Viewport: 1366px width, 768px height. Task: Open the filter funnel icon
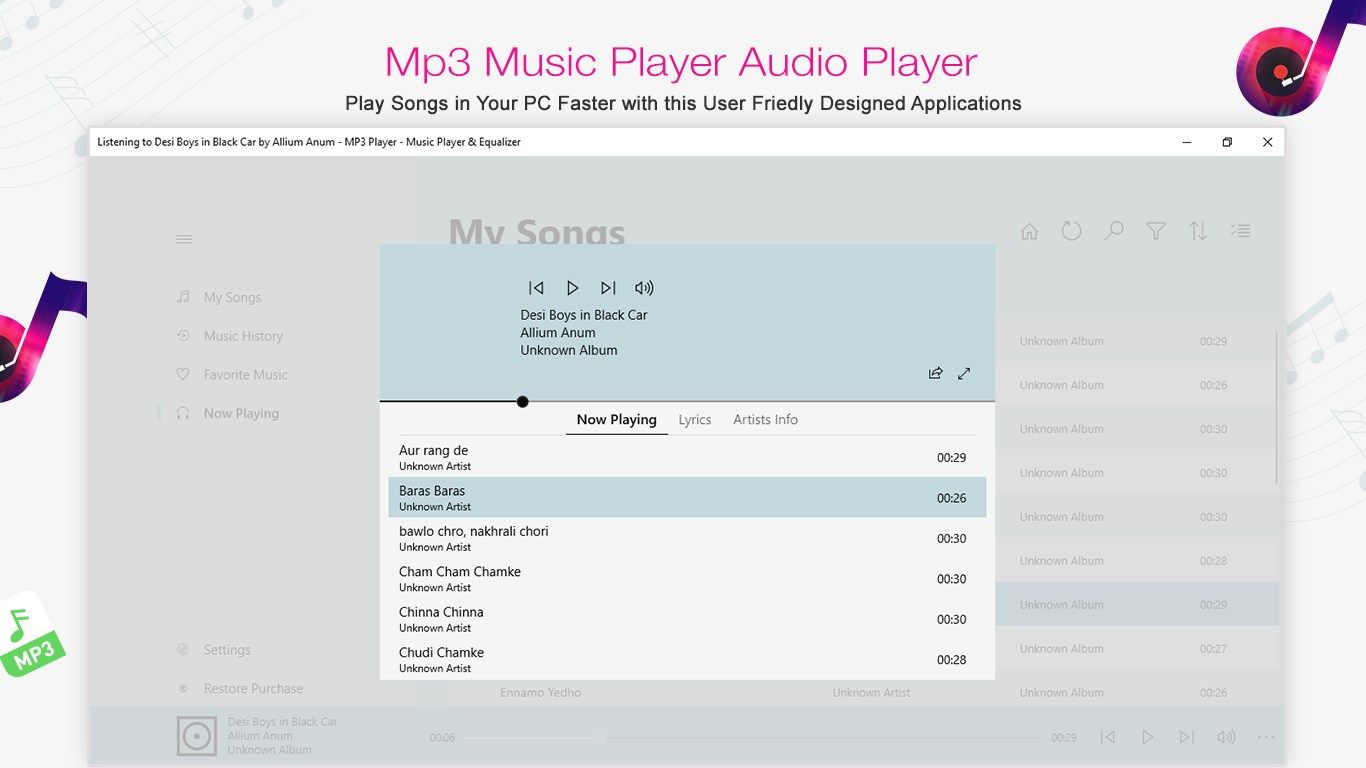point(1156,231)
